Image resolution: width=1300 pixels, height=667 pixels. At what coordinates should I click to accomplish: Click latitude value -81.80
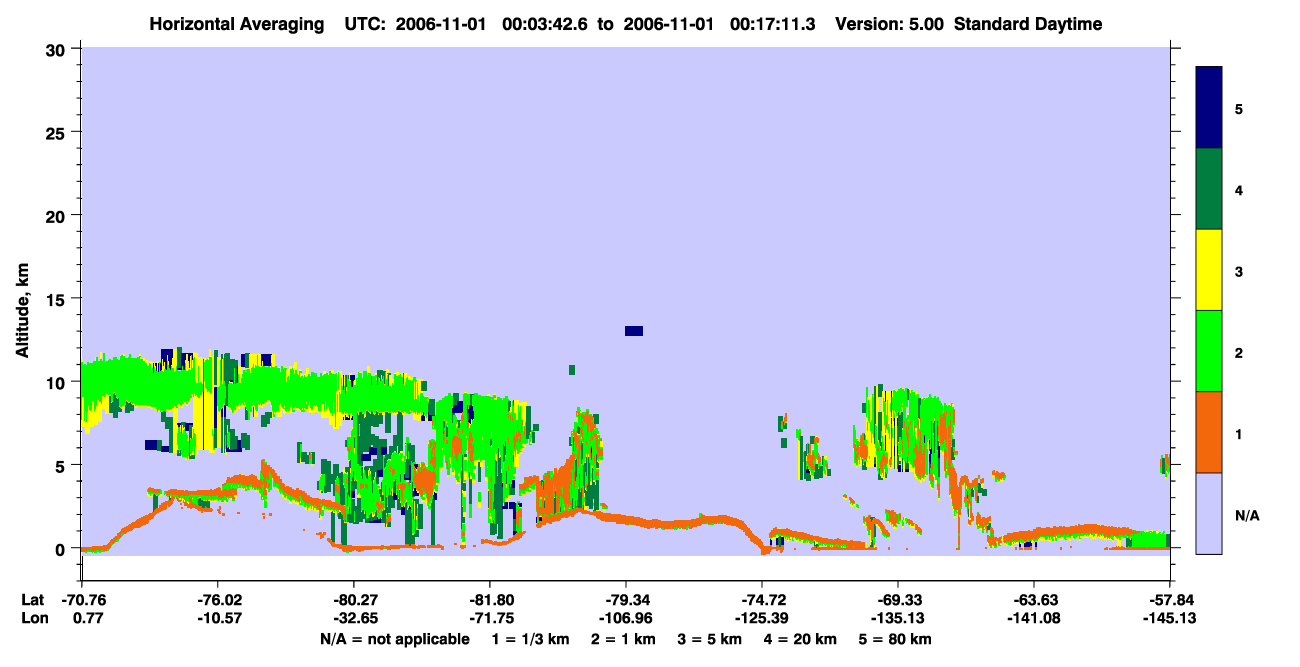pyautogui.click(x=489, y=600)
